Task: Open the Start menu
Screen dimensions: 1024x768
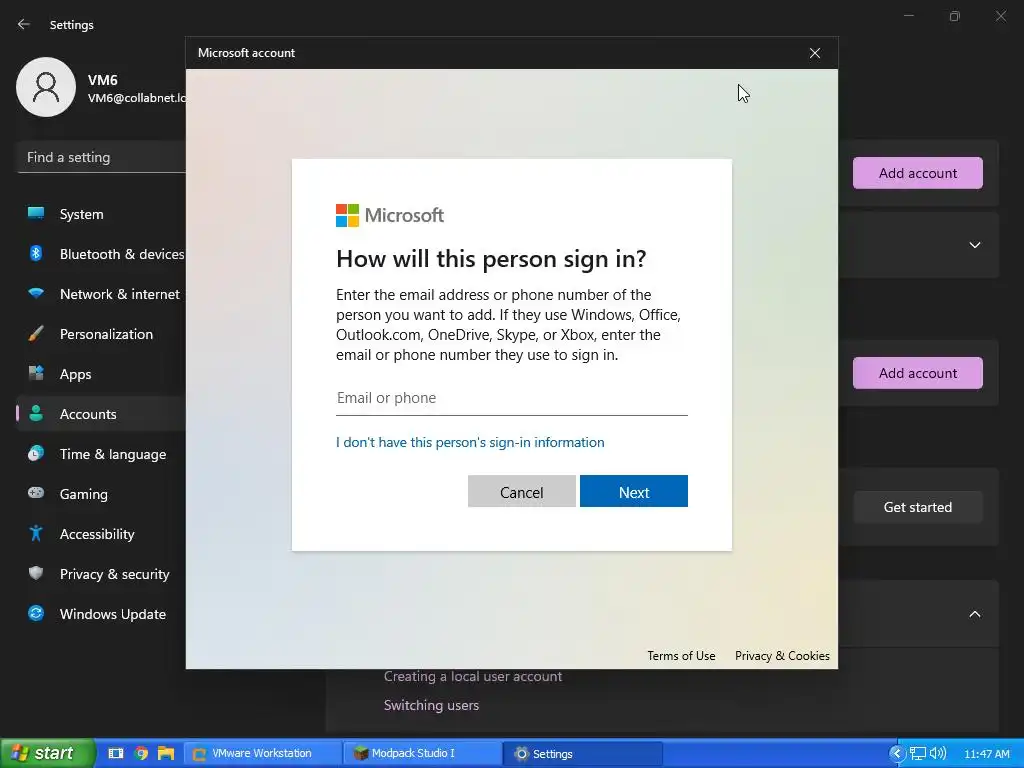Action: tap(47, 753)
